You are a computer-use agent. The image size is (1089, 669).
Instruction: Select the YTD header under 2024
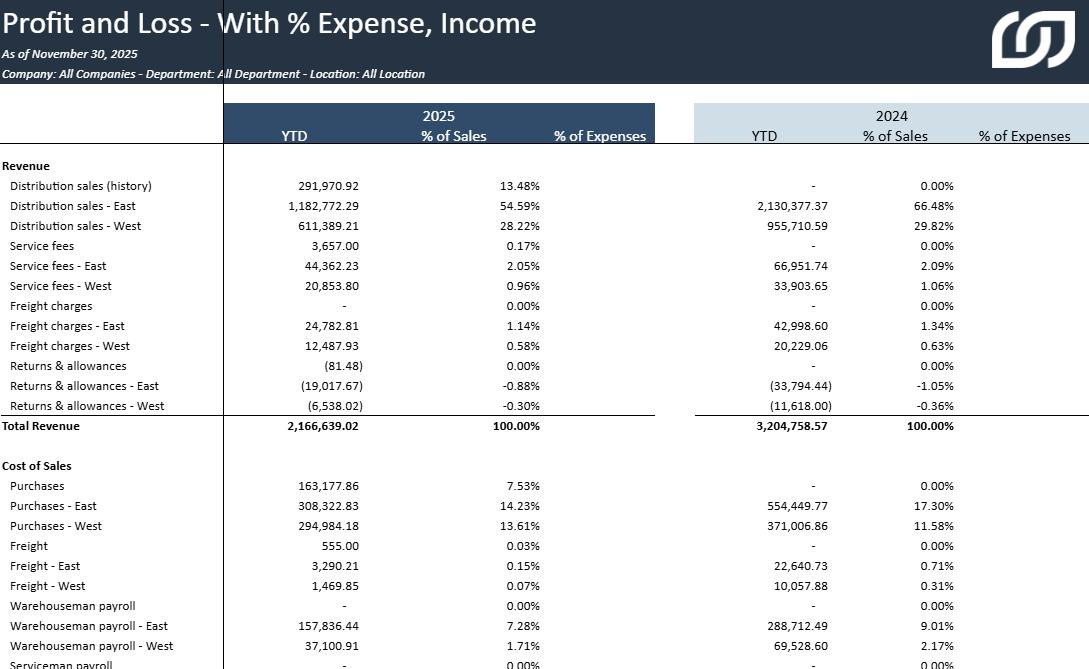pyautogui.click(x=764, y=136)
